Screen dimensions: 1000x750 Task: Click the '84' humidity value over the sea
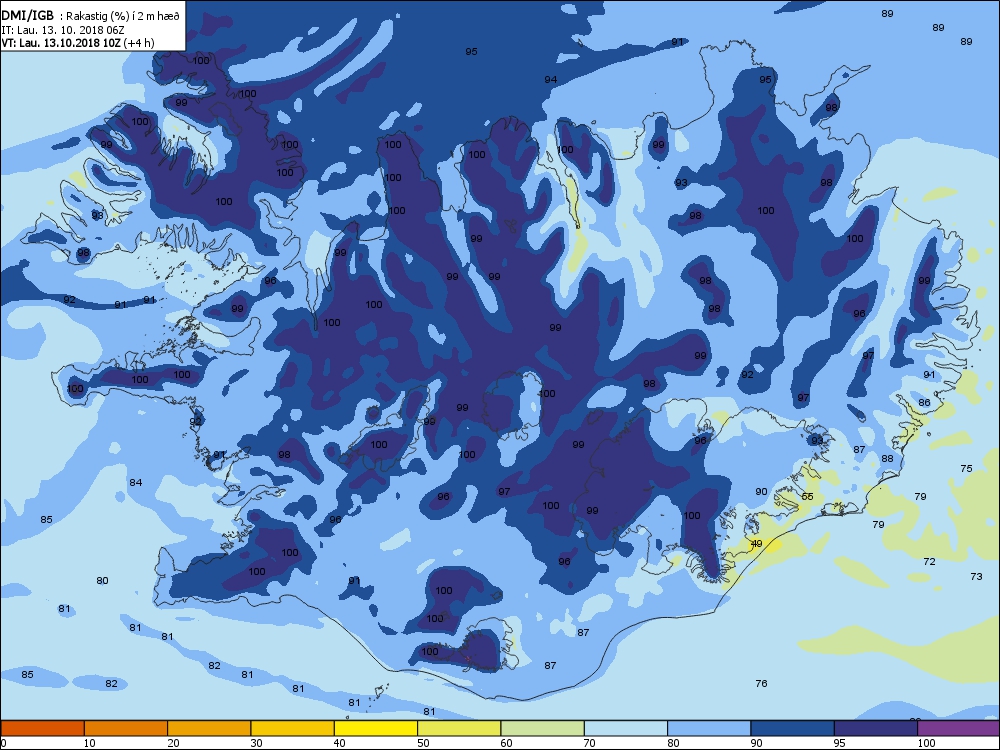pyautogui.click(x=136, y=483)
